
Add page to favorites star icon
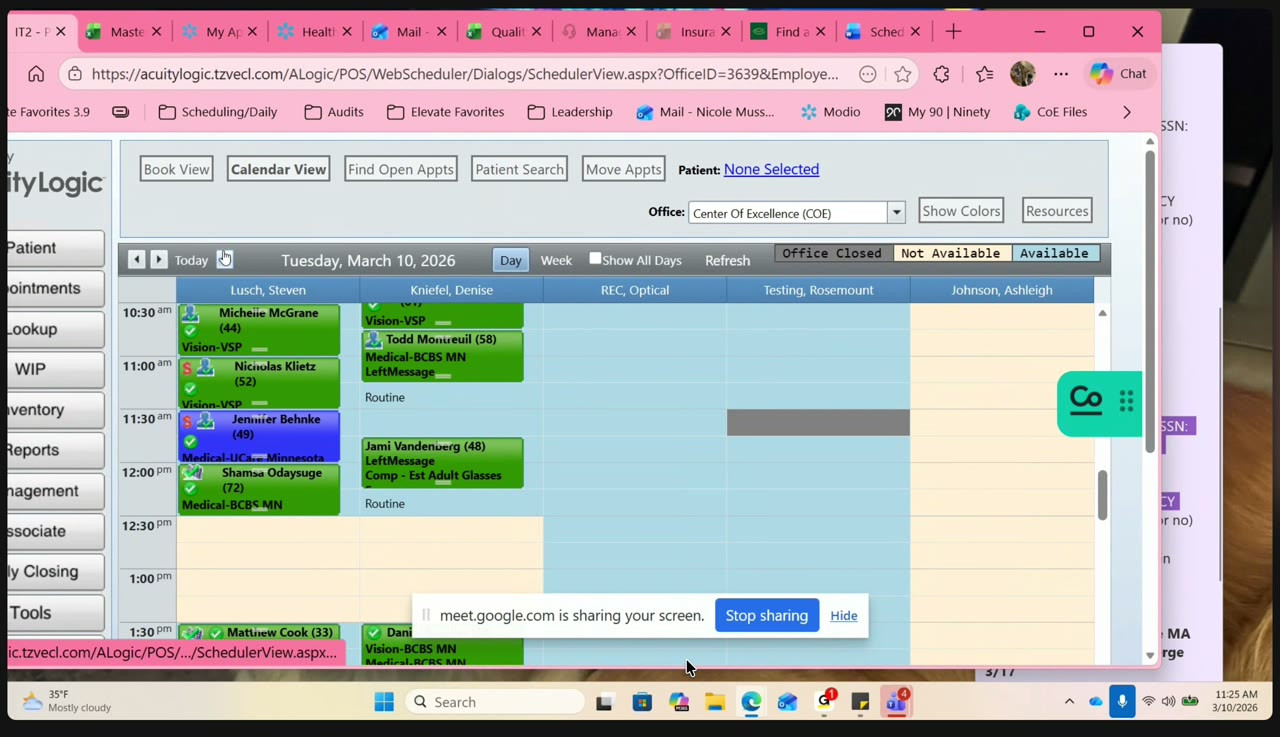coord(903,74)
